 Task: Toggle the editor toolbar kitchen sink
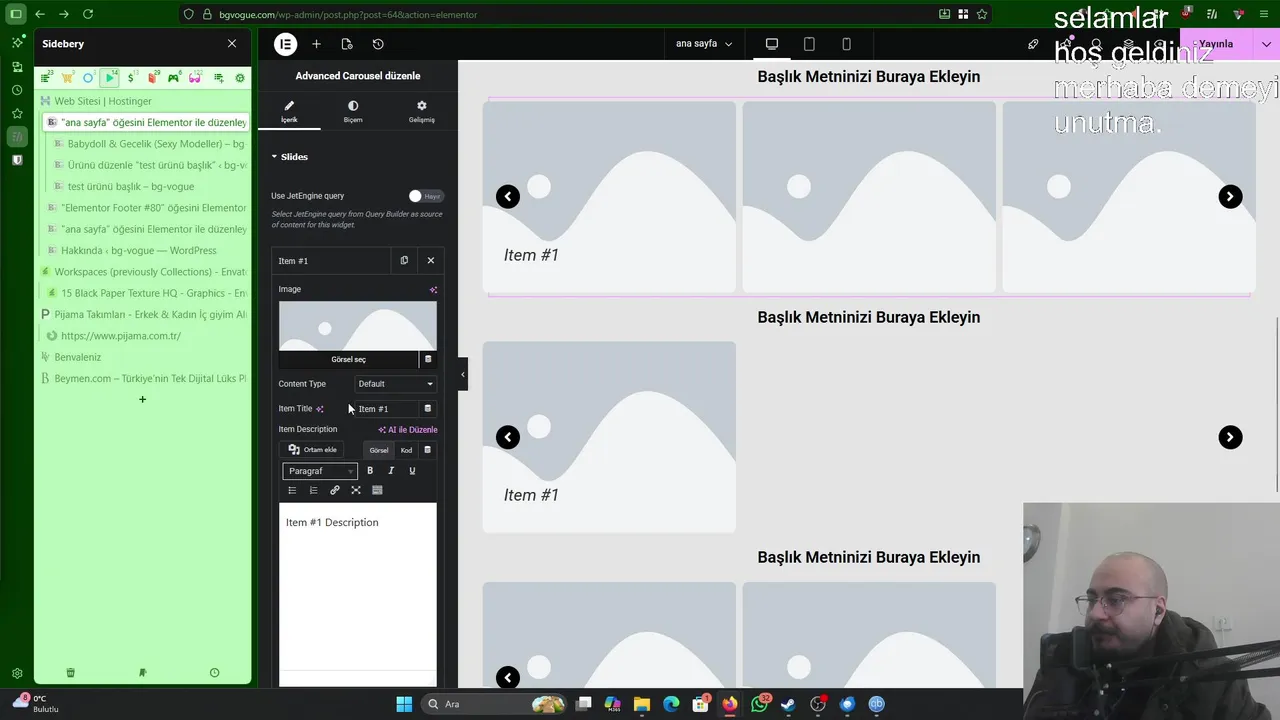point(377,490)
